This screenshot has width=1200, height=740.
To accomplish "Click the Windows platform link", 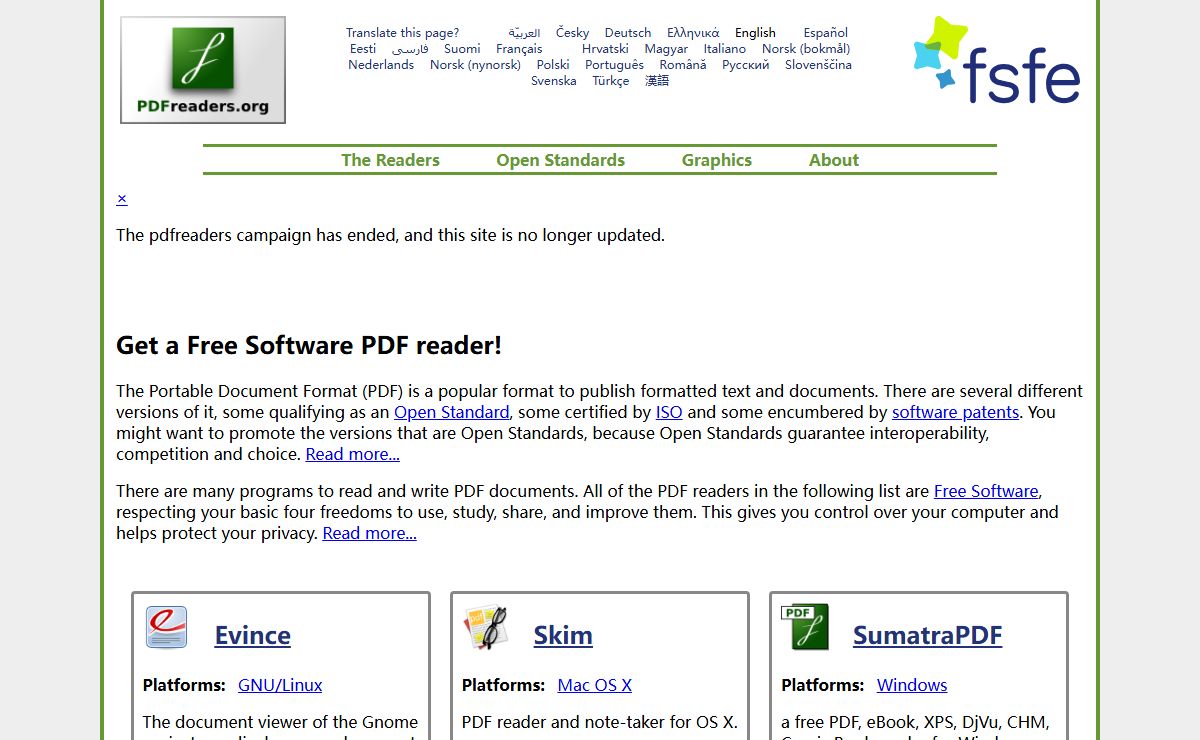I will [x=912, y=685].
